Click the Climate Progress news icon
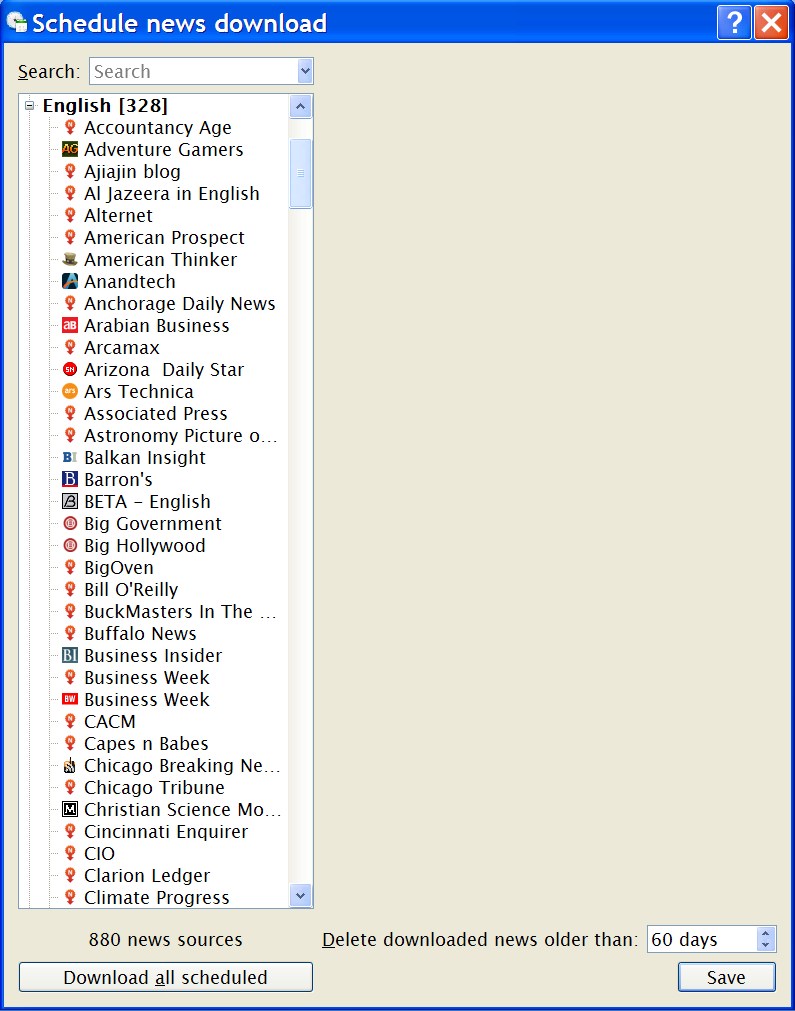This screenshot has height=1011, width=795. tap(70, 897)
